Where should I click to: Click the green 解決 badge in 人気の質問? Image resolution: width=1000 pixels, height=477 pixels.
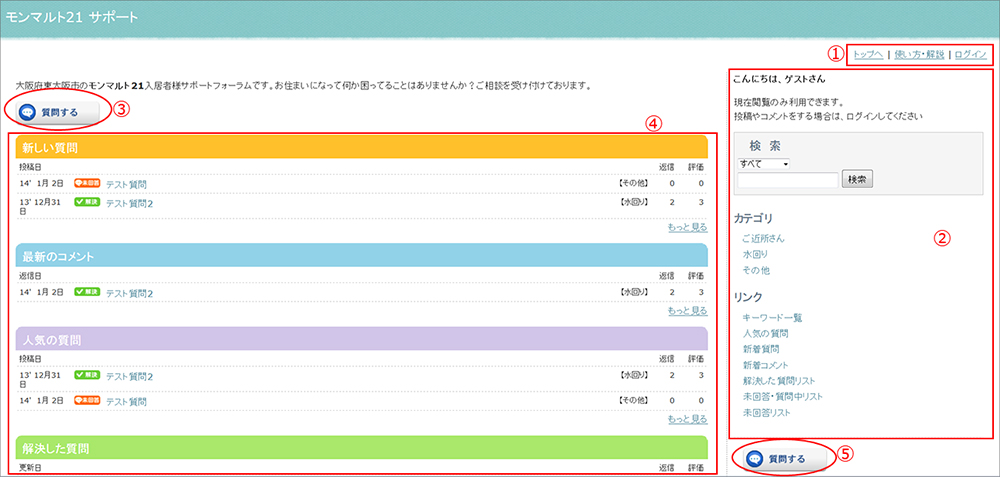87,375
